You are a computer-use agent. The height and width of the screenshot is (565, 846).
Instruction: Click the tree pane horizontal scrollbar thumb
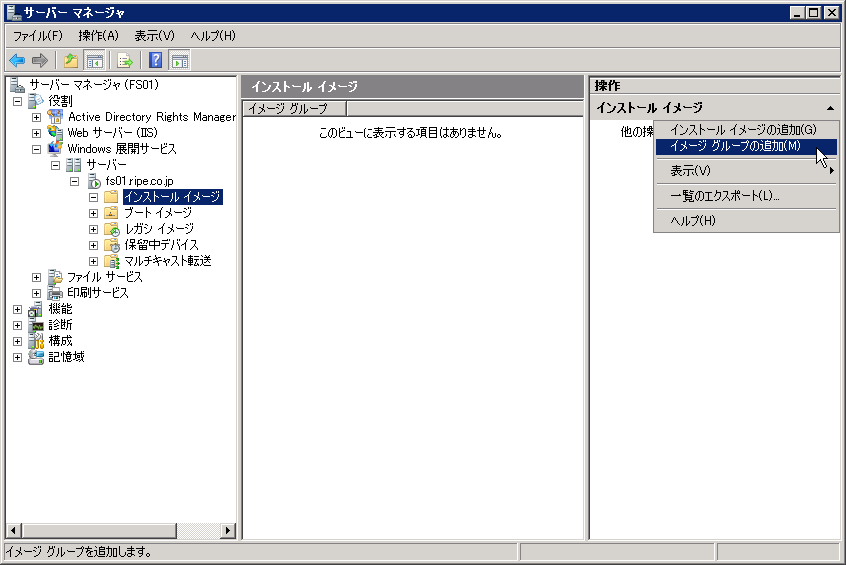(x=99, y=531)
